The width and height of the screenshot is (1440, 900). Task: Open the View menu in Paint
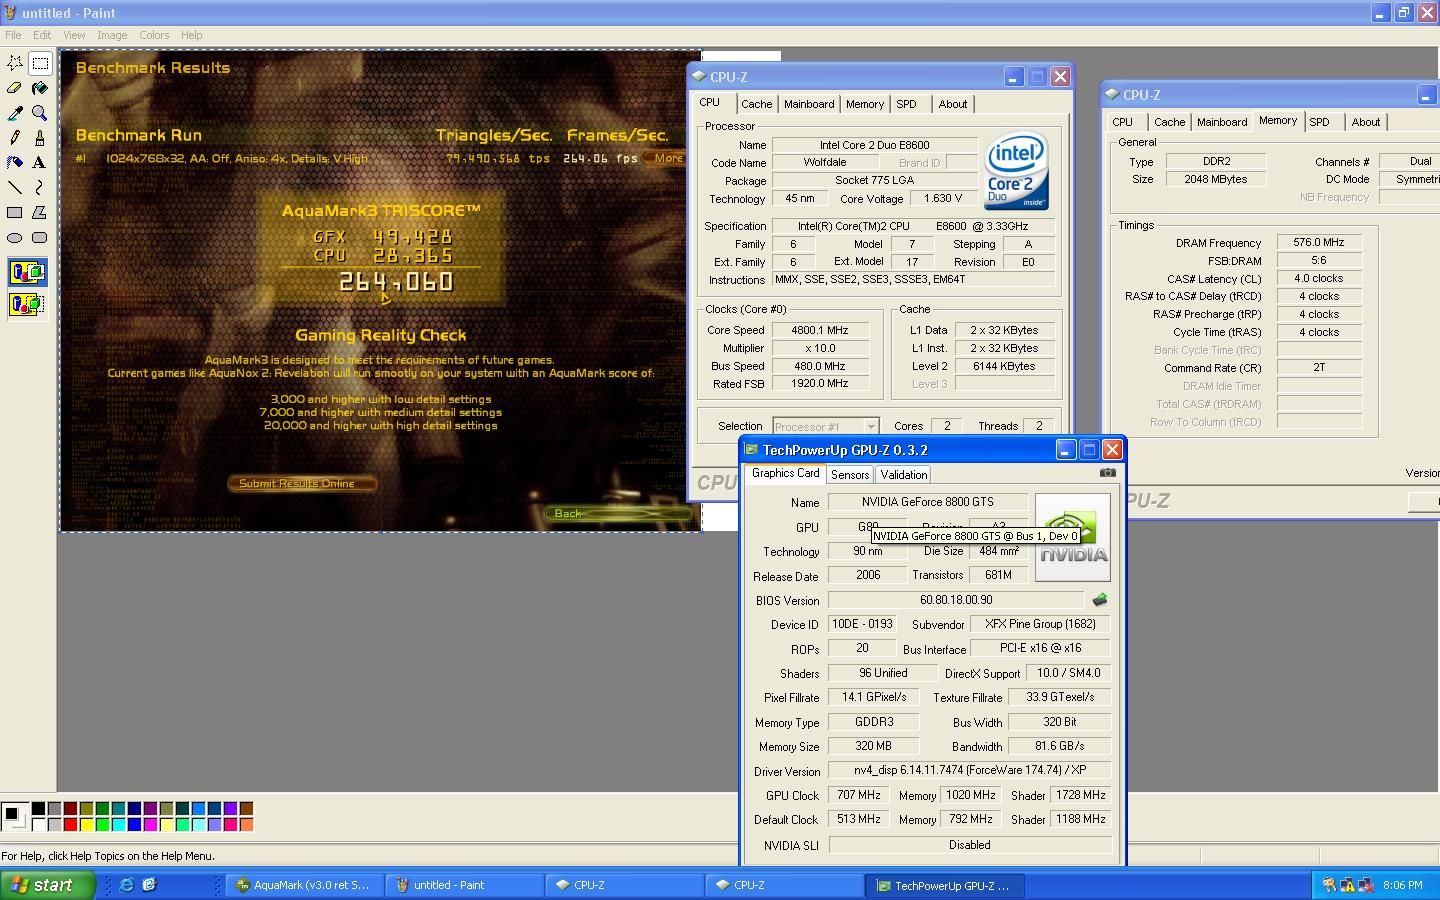[x=74, y=35]
